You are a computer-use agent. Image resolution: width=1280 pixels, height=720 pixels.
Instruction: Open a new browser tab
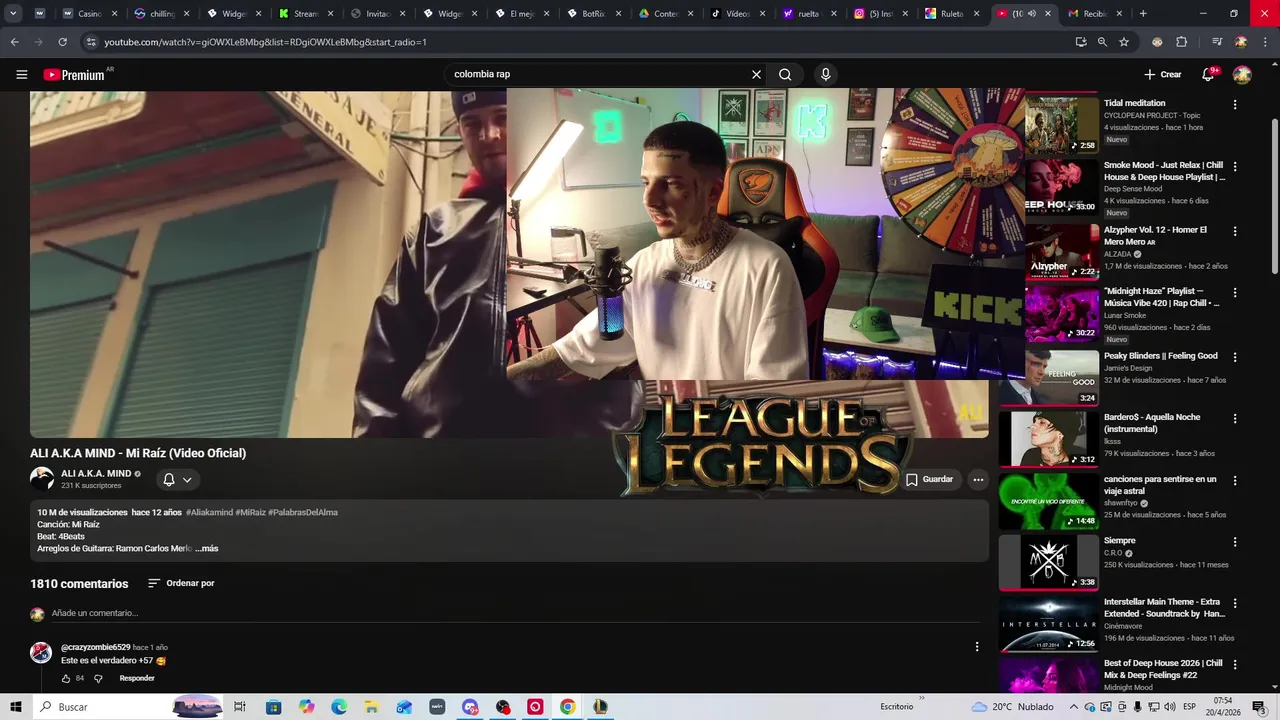pos(1143,14)
